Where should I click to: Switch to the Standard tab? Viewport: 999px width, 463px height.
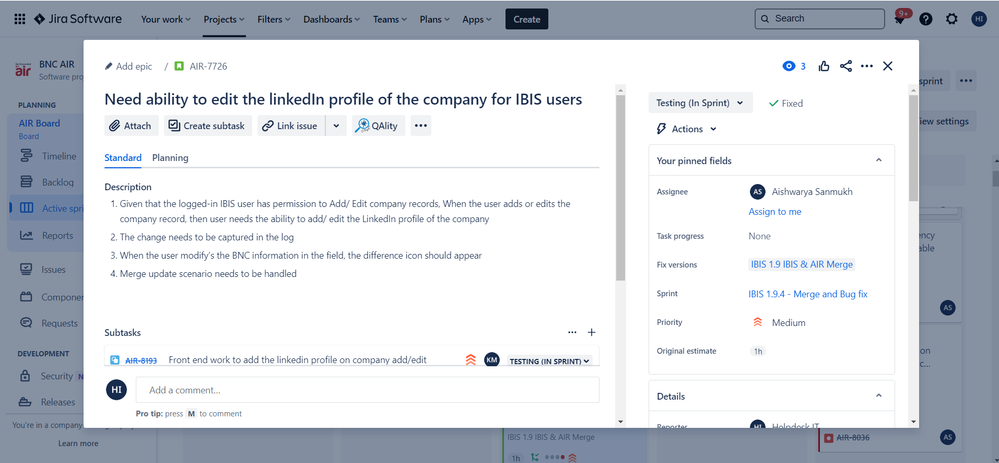pos(123,158)
